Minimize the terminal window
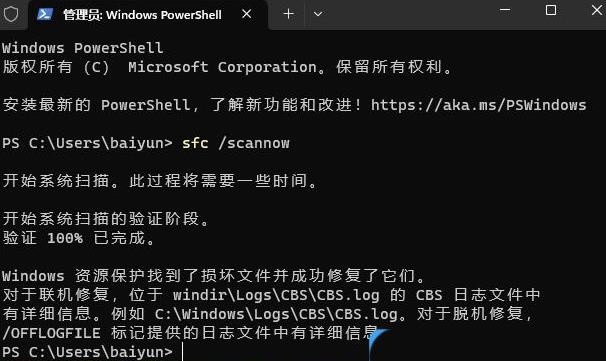The image size is (606, 361). pos(505,10)
